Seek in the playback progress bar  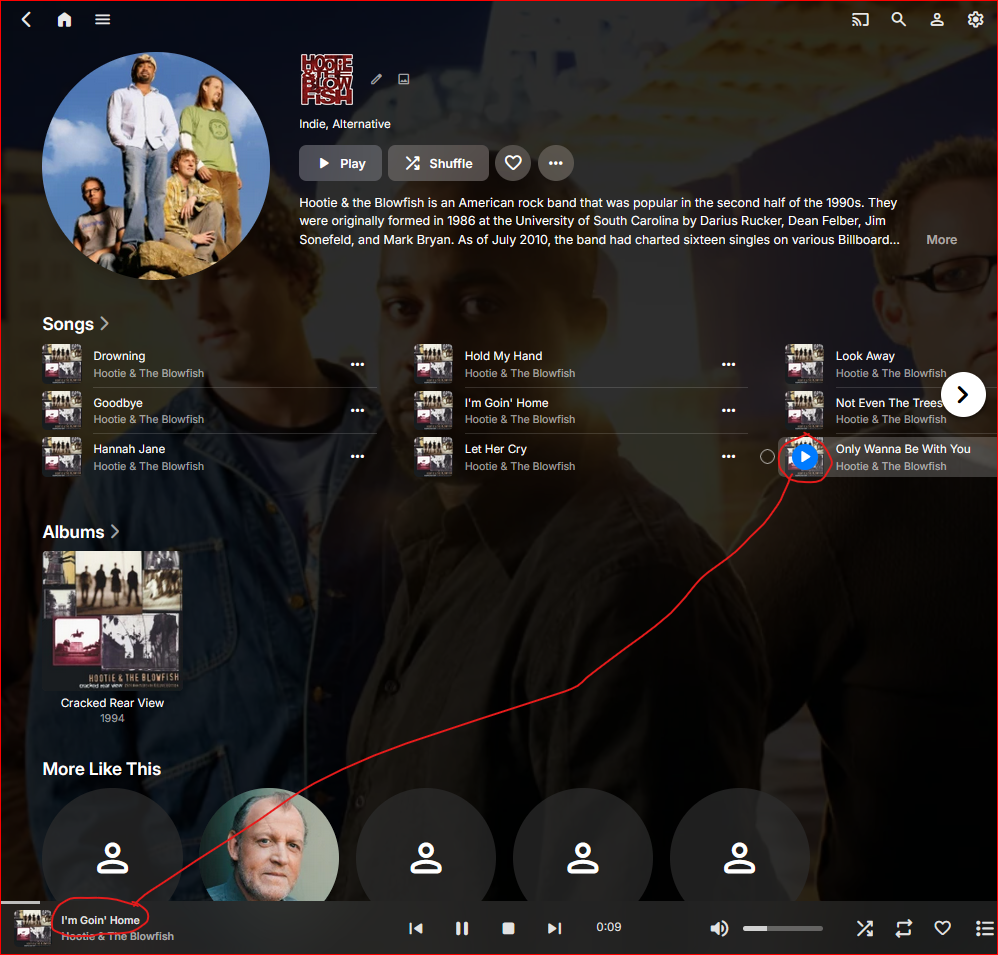pos(499,902)
